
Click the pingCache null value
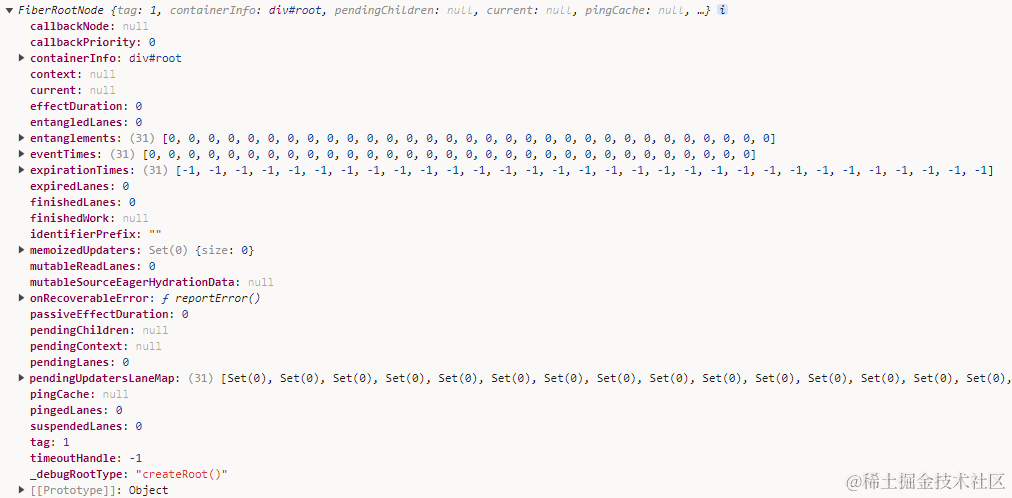(x=116, y=394)
